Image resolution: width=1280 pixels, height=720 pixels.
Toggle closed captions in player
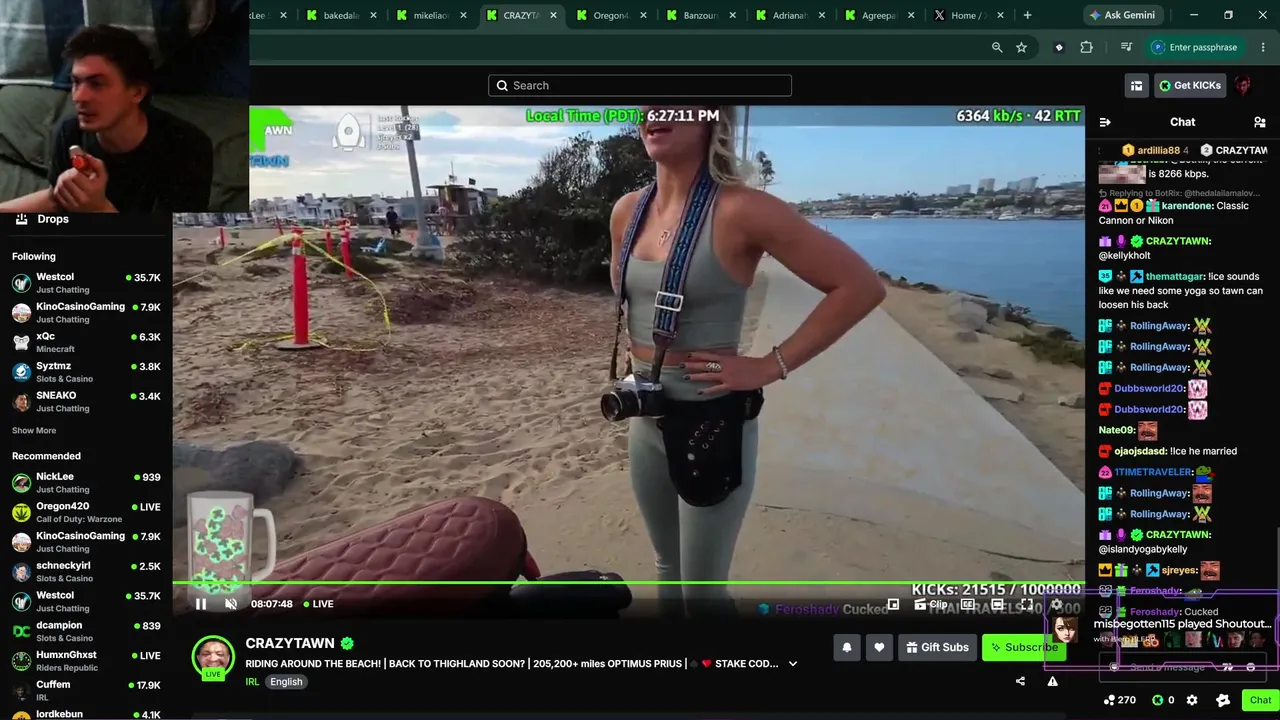coord(967,604)
